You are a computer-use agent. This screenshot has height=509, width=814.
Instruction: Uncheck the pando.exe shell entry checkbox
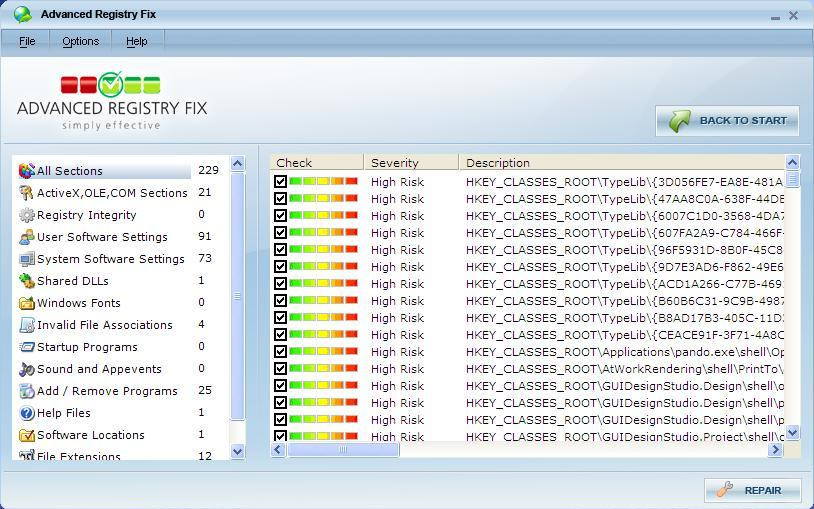coord(280,352)
